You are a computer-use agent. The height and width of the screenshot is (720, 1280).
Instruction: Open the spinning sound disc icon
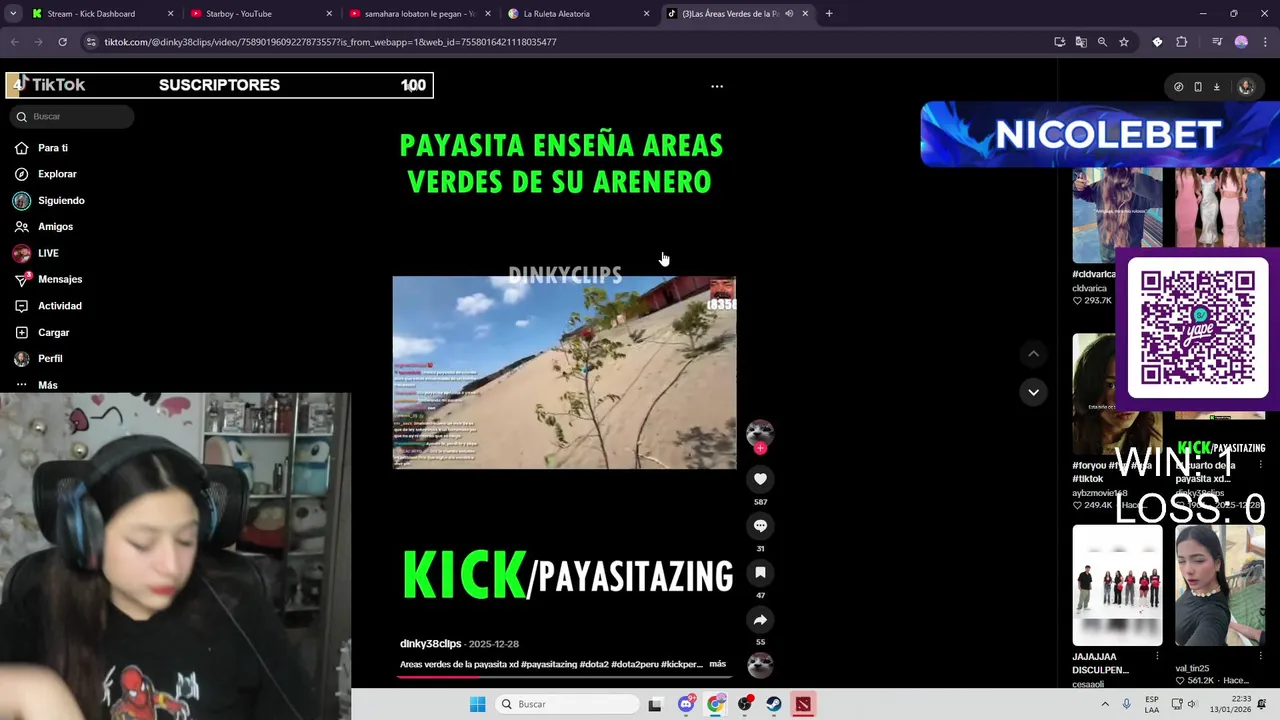point(760,665)
